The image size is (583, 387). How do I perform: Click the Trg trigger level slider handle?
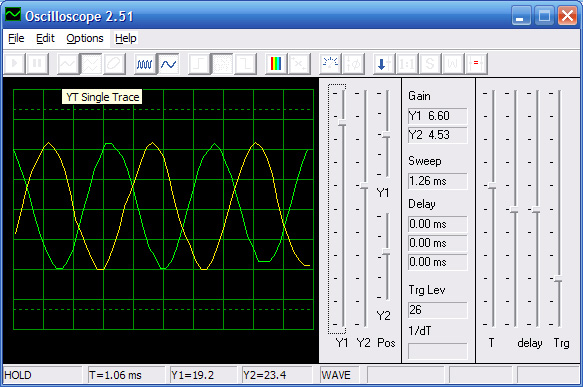(x=558, y=278)
